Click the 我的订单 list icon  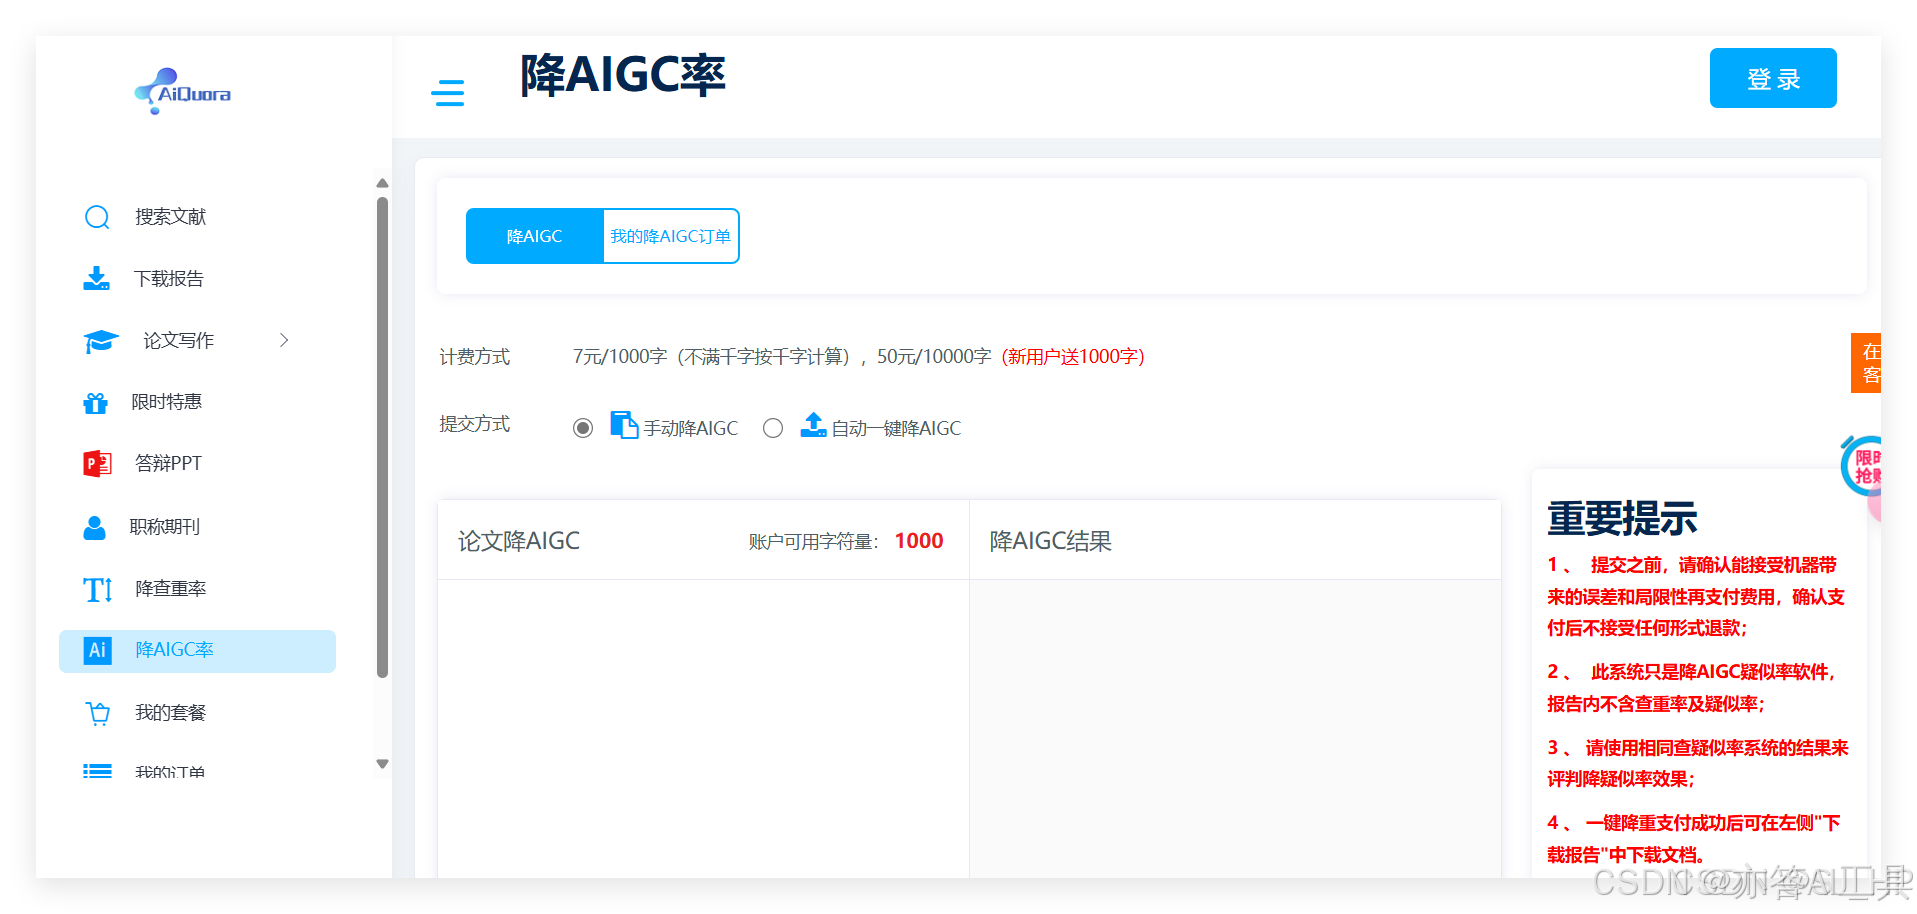pos(97,771)
